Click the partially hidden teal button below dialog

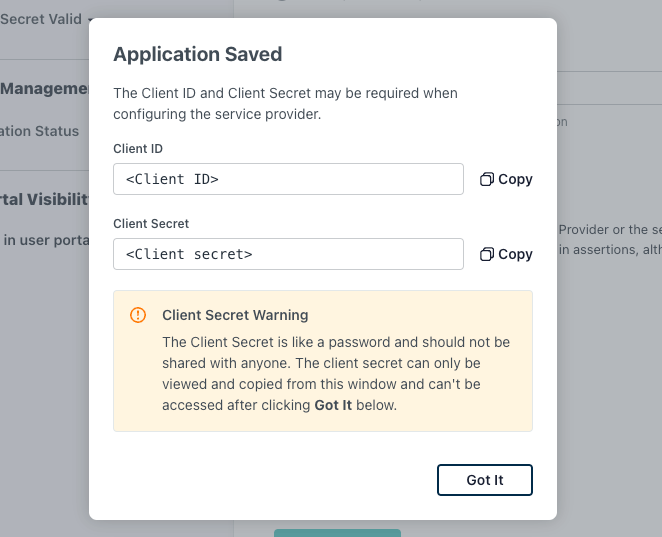(337, 532)
